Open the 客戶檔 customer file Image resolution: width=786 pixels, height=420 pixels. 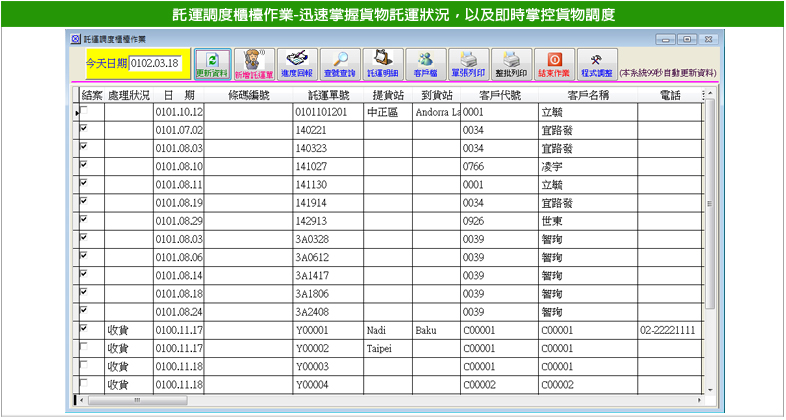426,65
